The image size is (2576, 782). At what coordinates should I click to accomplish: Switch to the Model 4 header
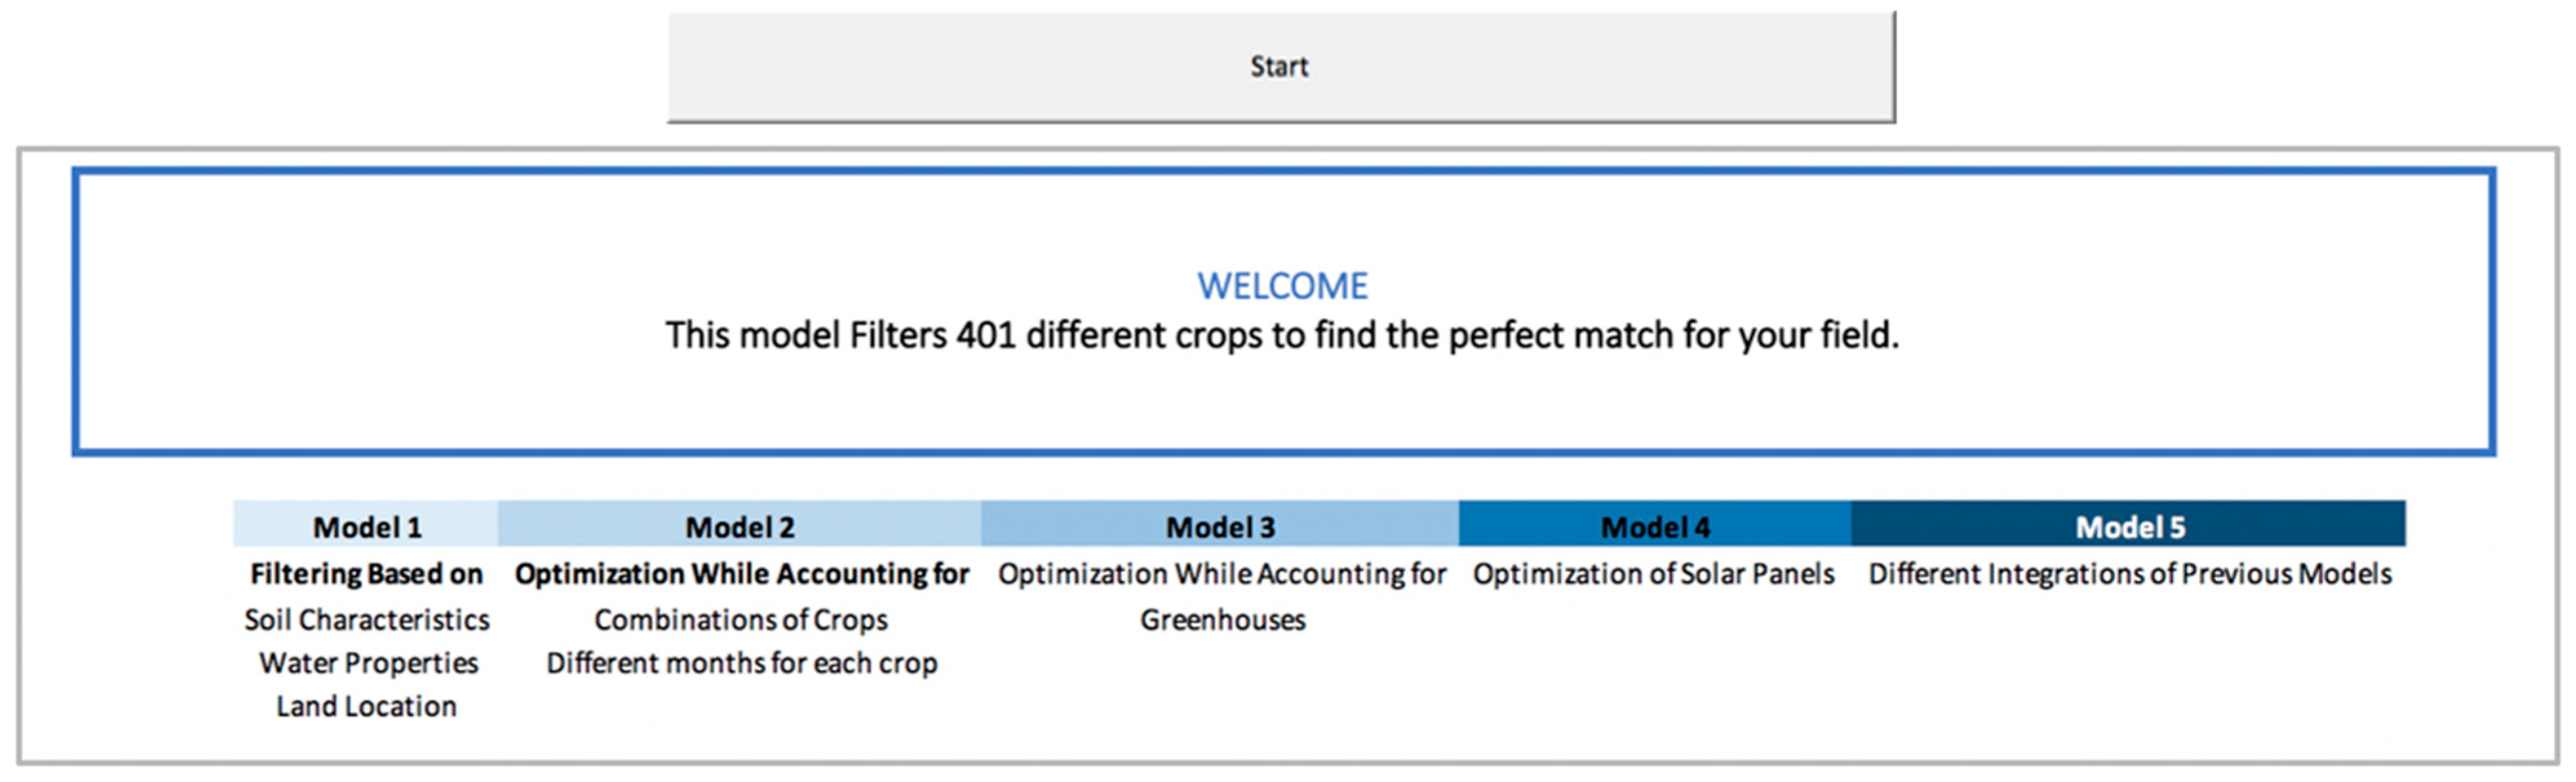[1655, 526]
